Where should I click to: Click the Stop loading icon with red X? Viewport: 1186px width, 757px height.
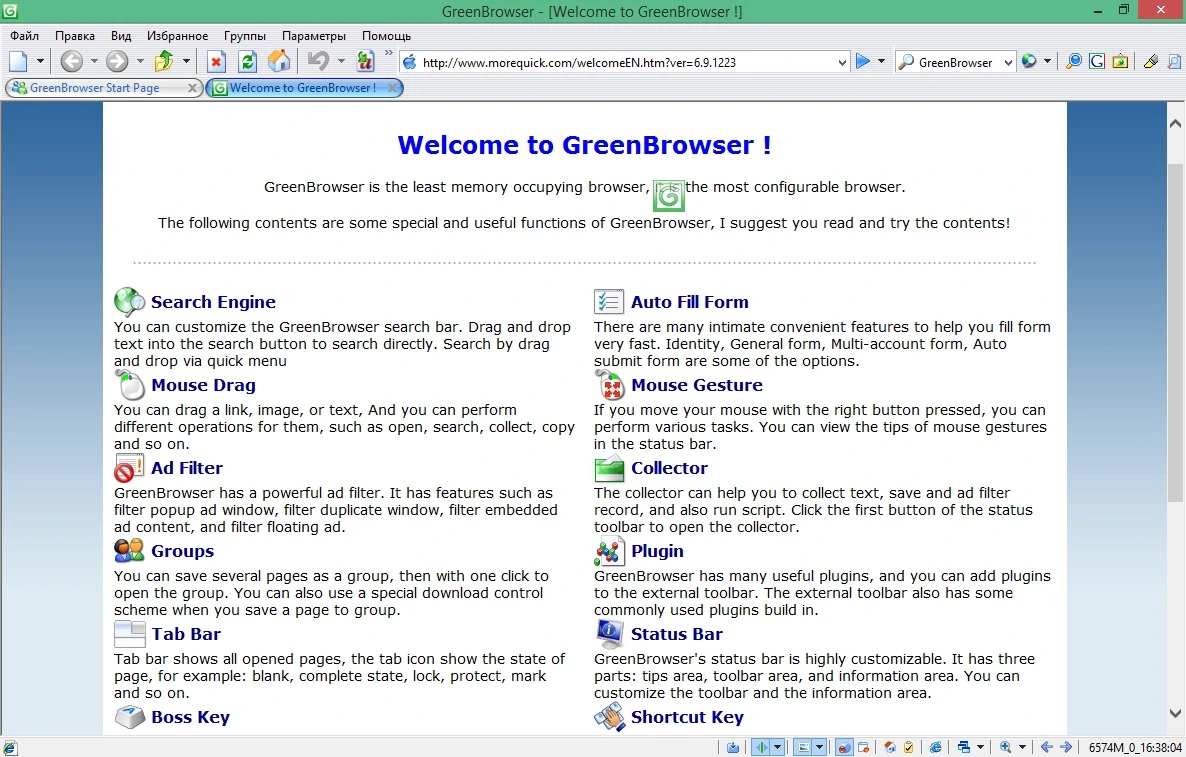click(216, 62)
